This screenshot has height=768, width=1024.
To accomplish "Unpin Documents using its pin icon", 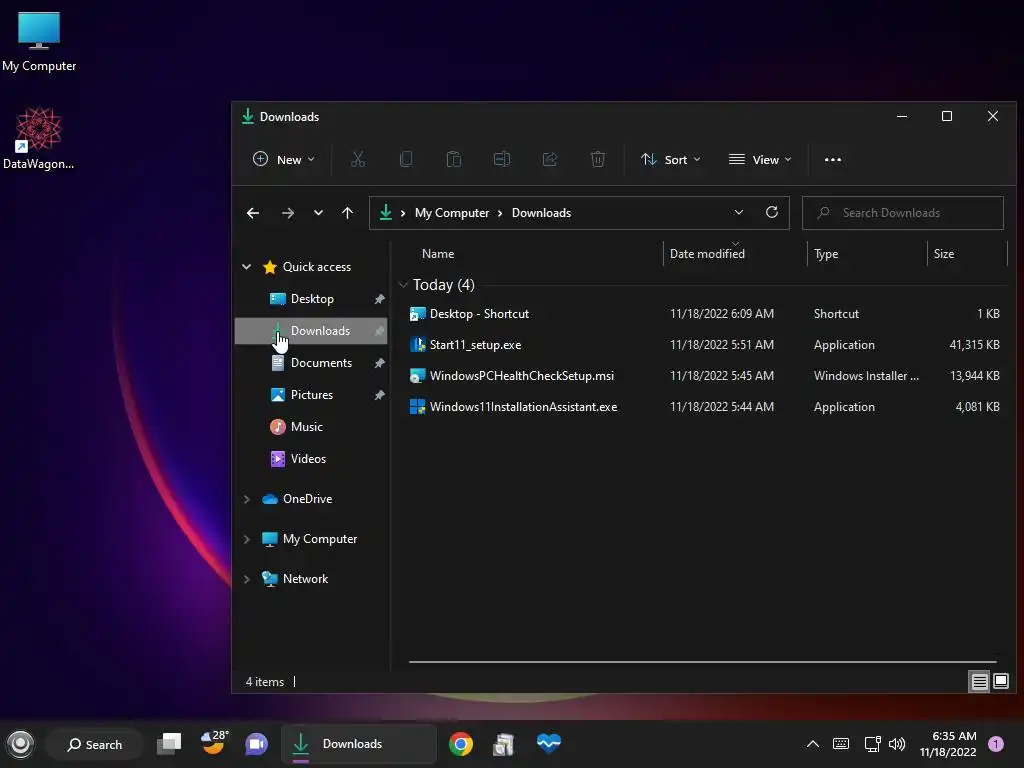I will point(379,363).
